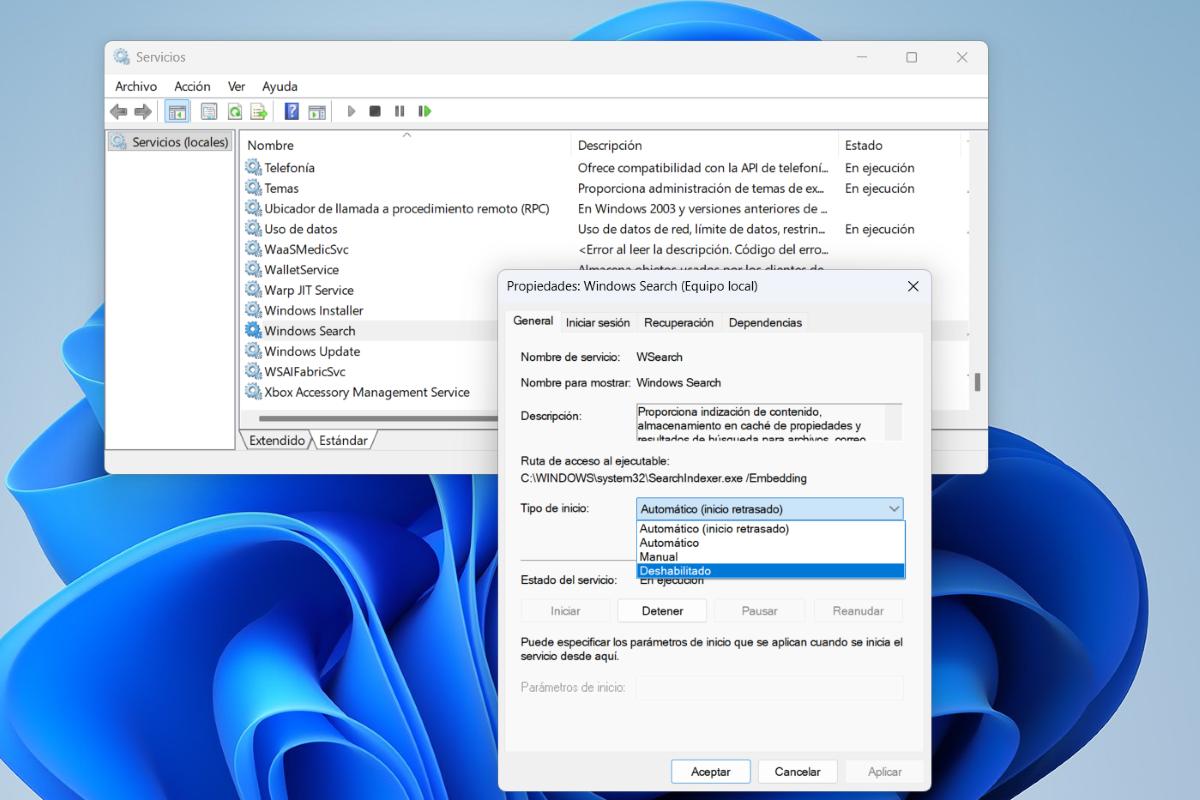Viewport: 1200px width, 800px height.
Task: Click the horizontal scrollbar of services list
Action: (377, 418)
